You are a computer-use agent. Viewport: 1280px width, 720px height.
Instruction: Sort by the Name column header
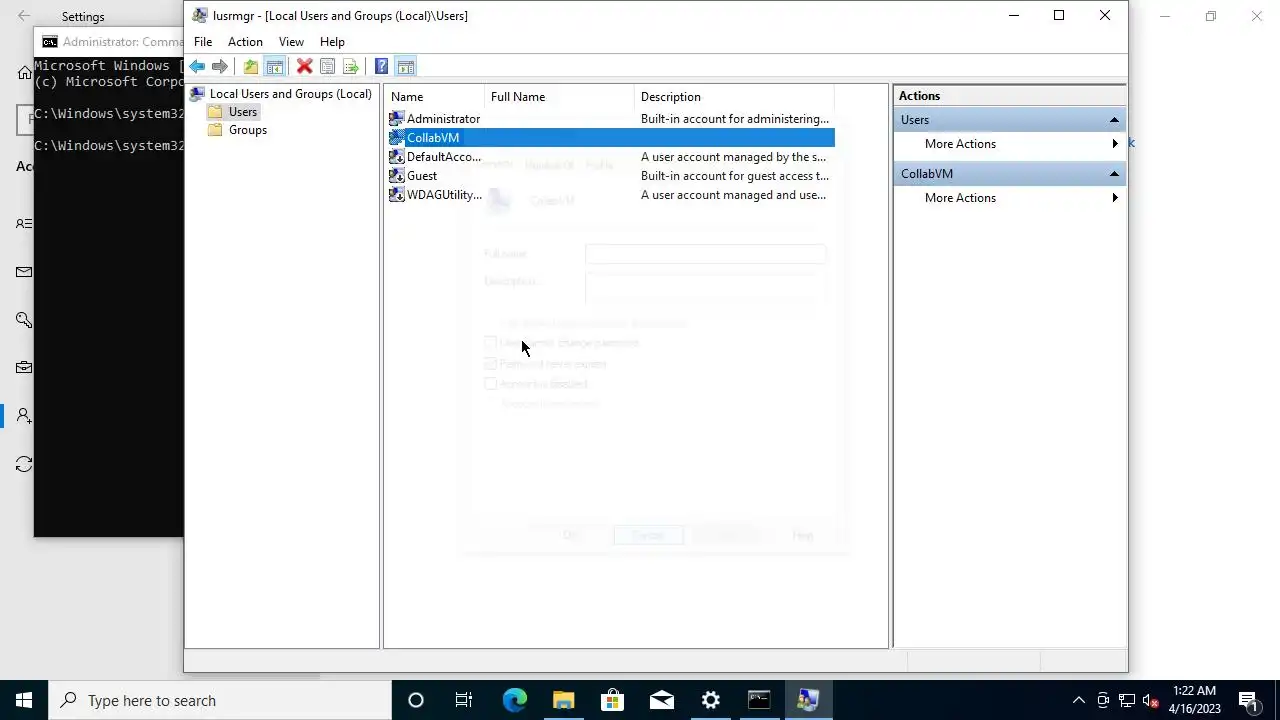pos(435,97)
